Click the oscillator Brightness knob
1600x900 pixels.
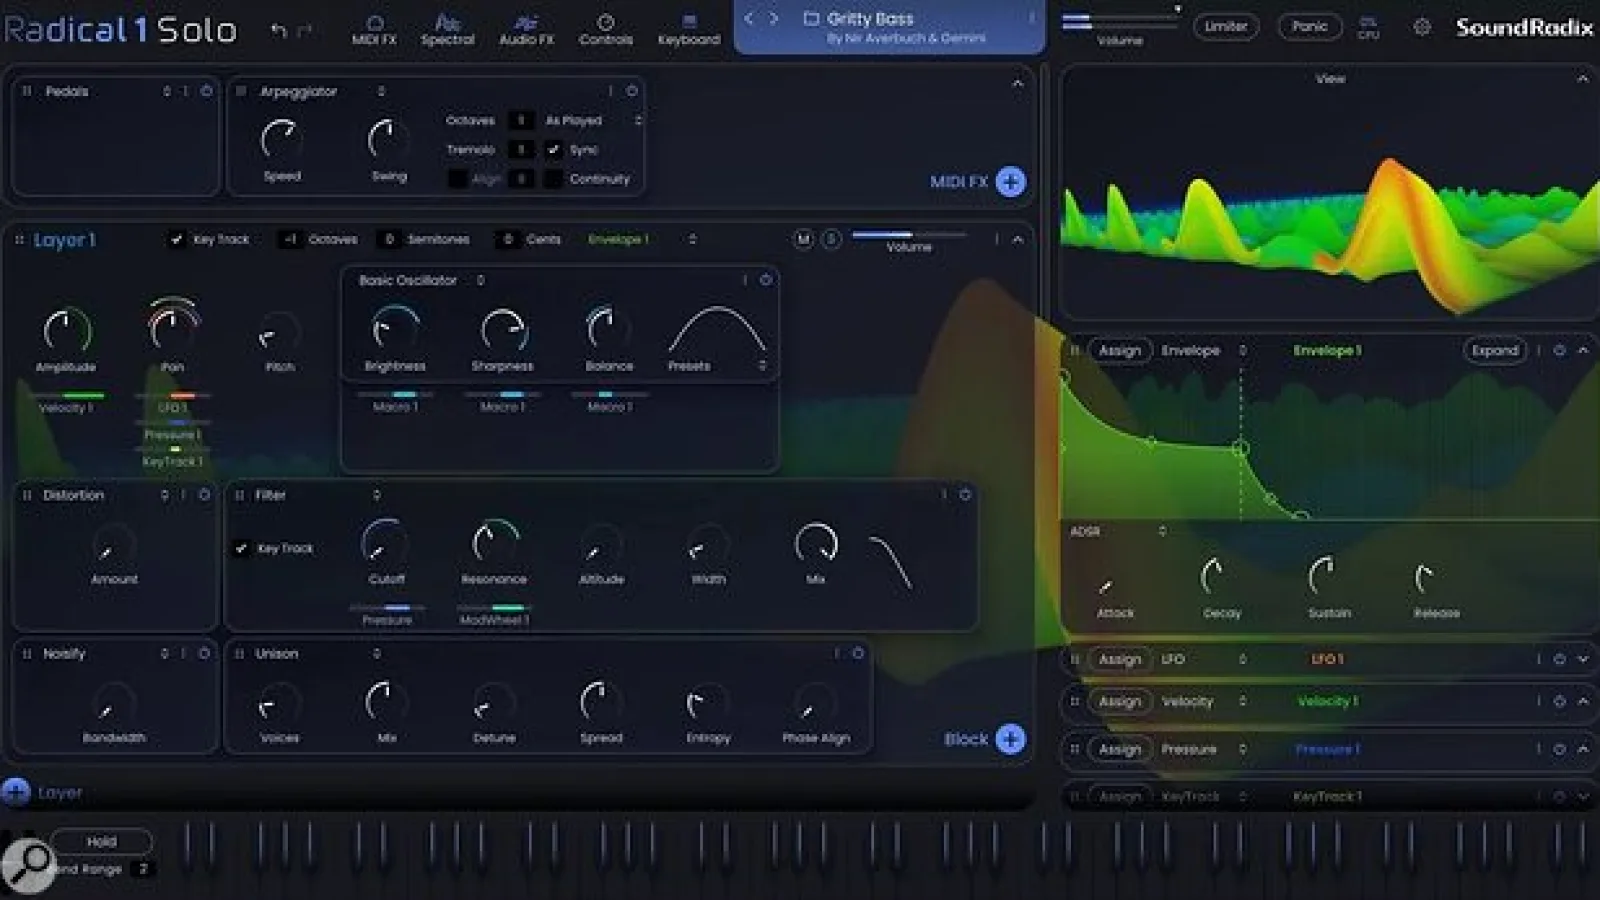click(x=395, y=328)
